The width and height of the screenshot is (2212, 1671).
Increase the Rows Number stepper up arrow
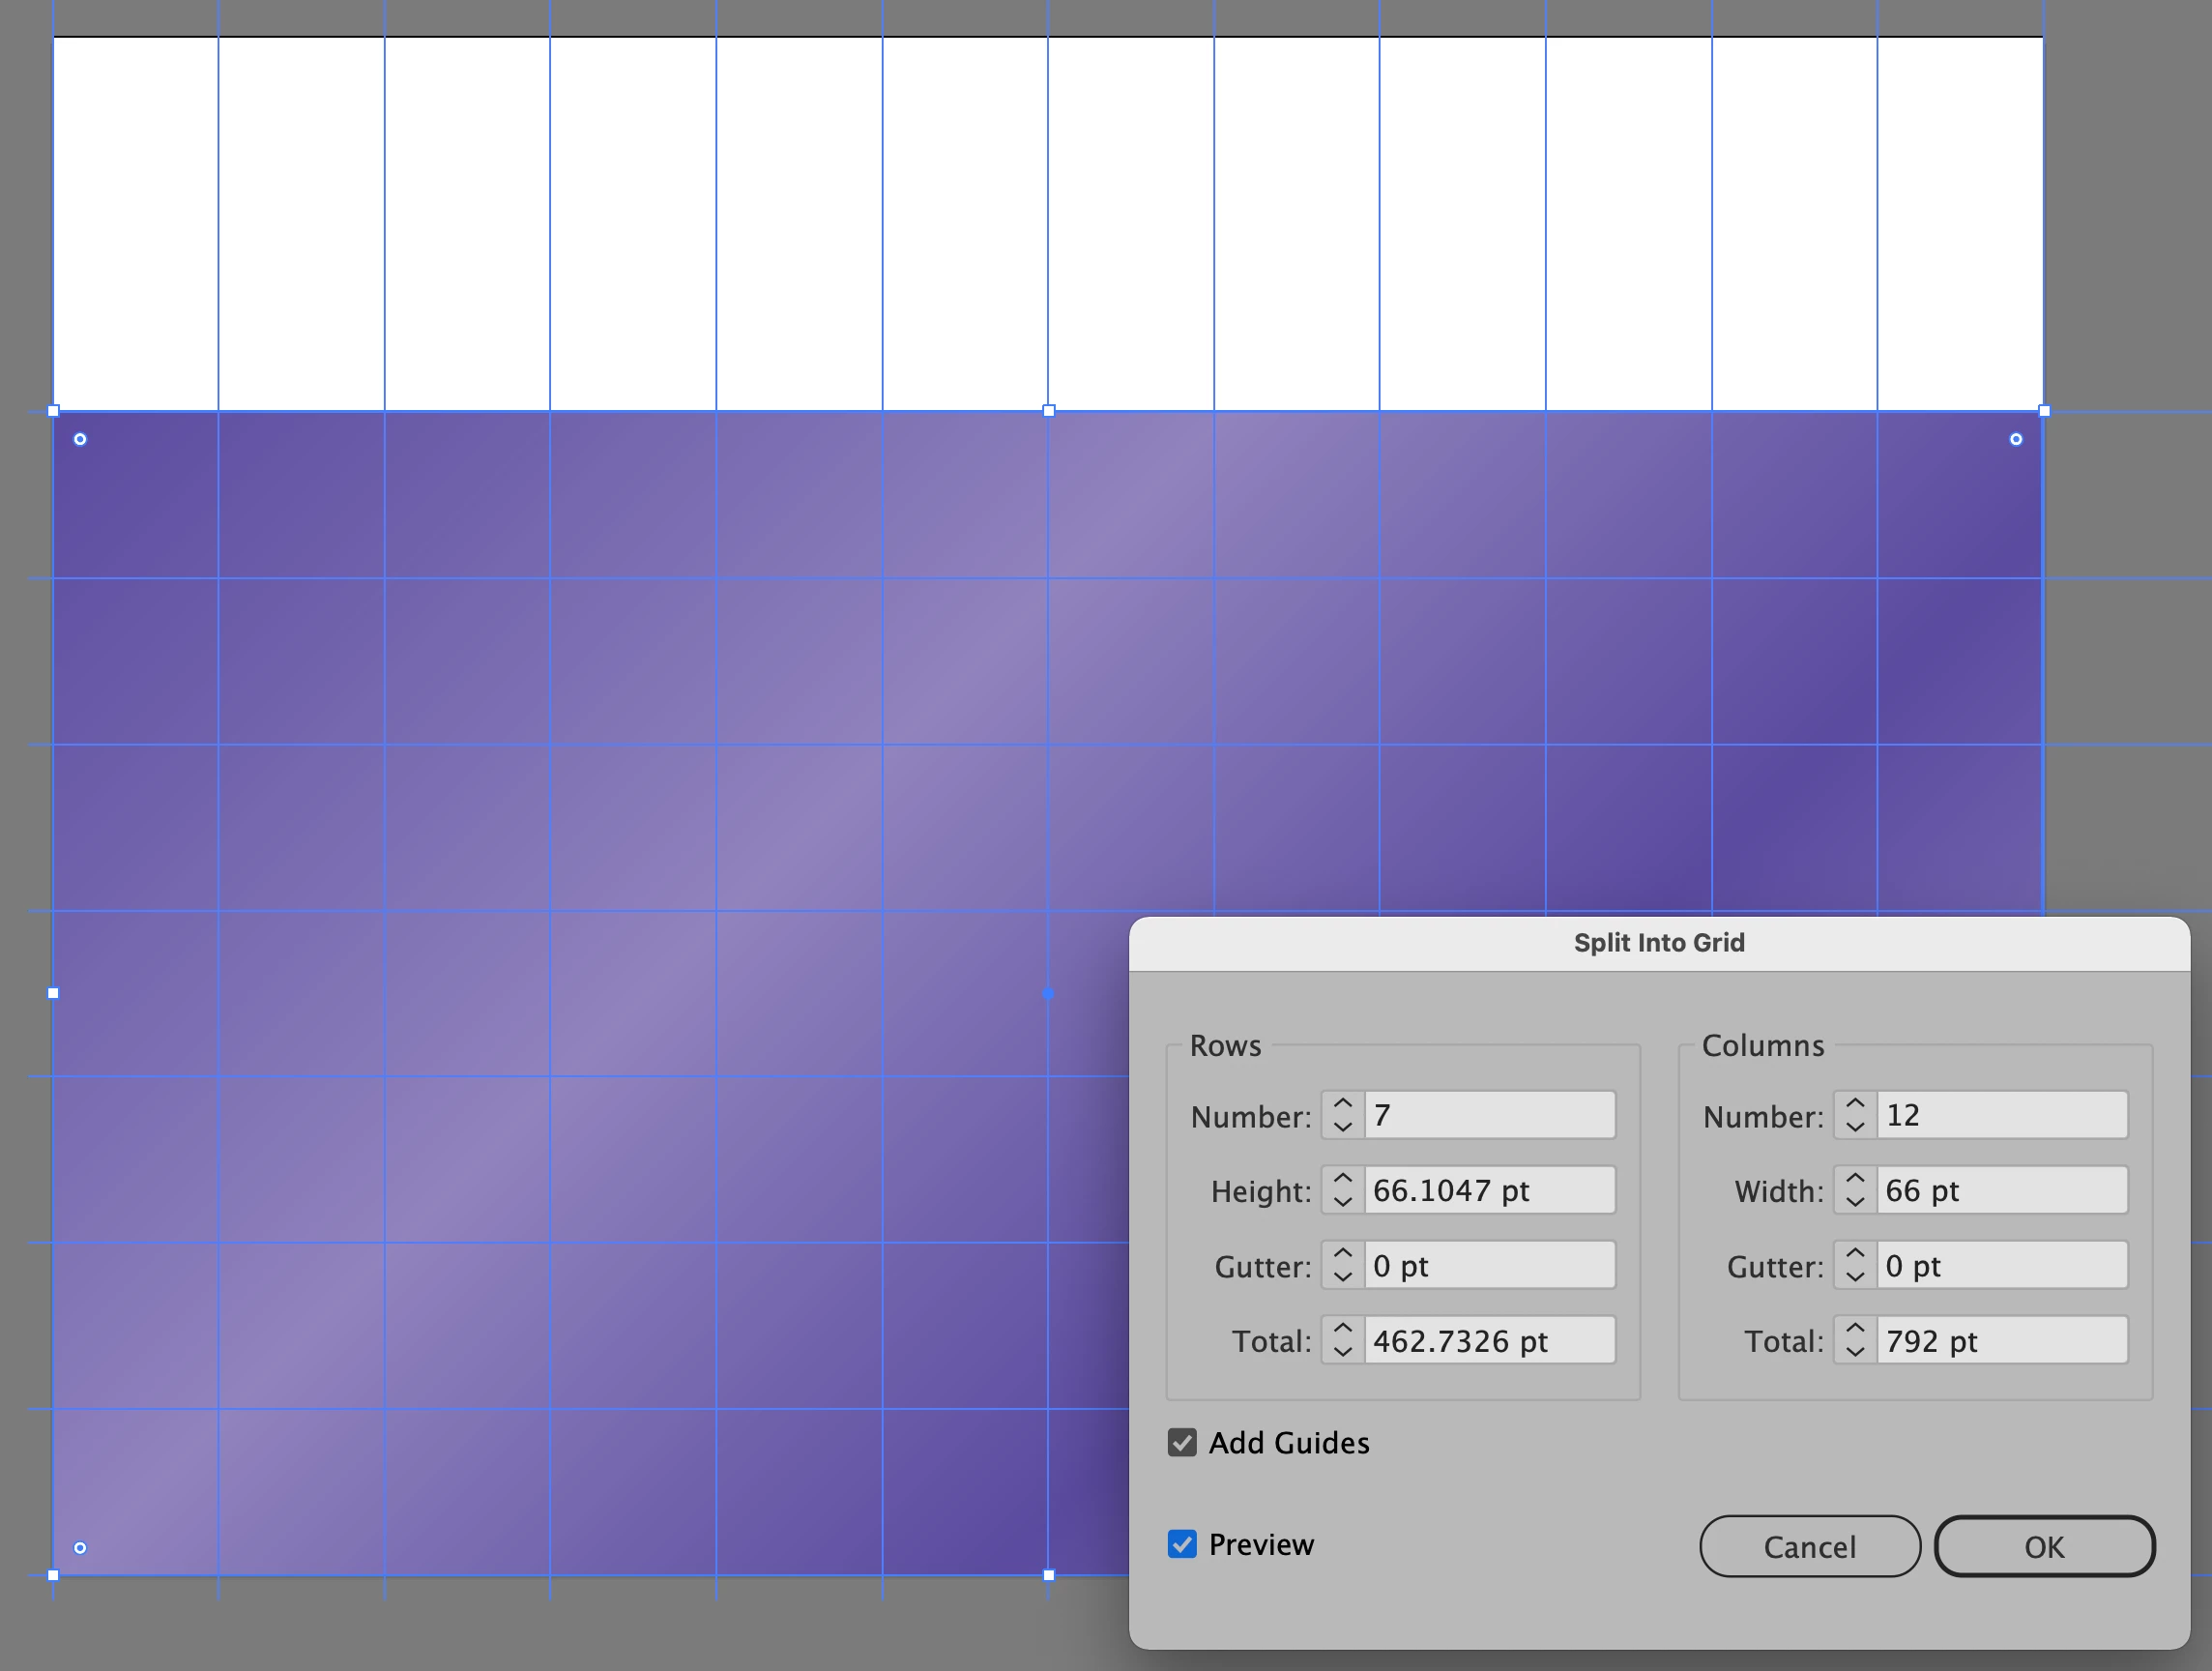pos(1343,1104)
